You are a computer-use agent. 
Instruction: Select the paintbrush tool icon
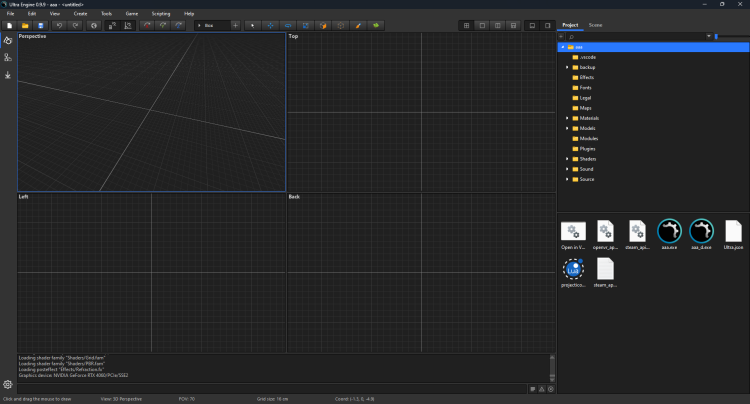click(x=358, y=25)
